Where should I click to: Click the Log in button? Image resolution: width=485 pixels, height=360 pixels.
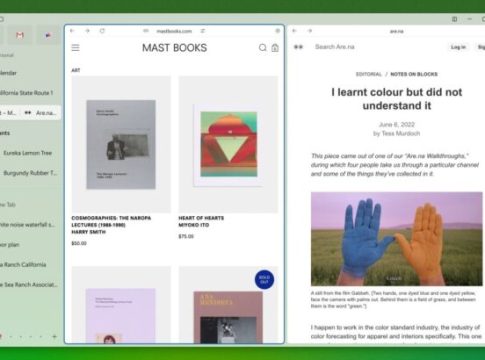(458, 47)
